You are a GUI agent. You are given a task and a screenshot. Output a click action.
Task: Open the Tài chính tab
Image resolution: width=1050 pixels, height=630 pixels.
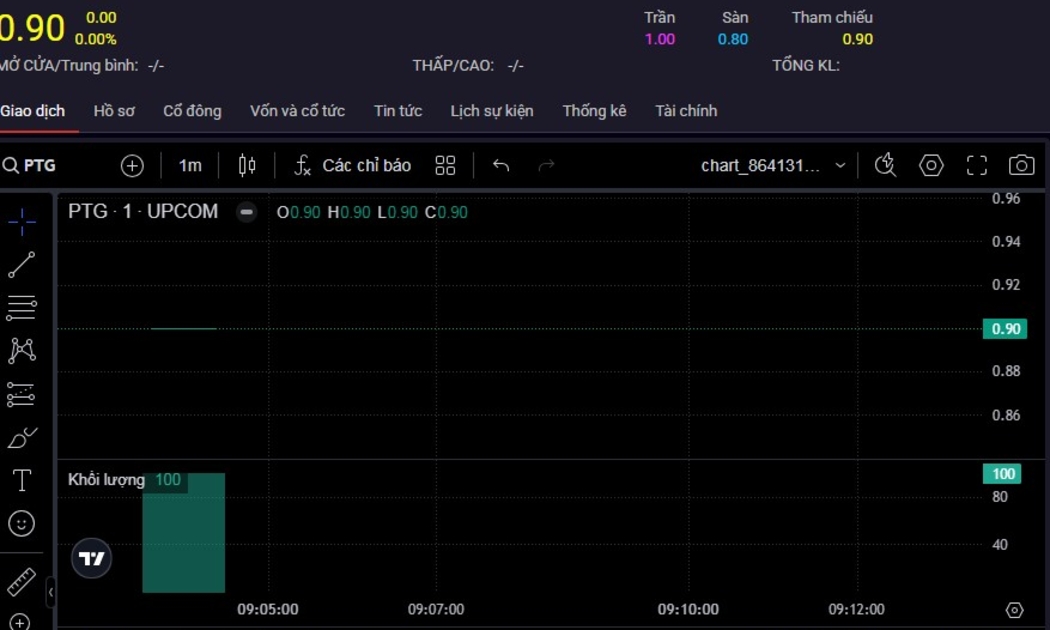(686, 111)
